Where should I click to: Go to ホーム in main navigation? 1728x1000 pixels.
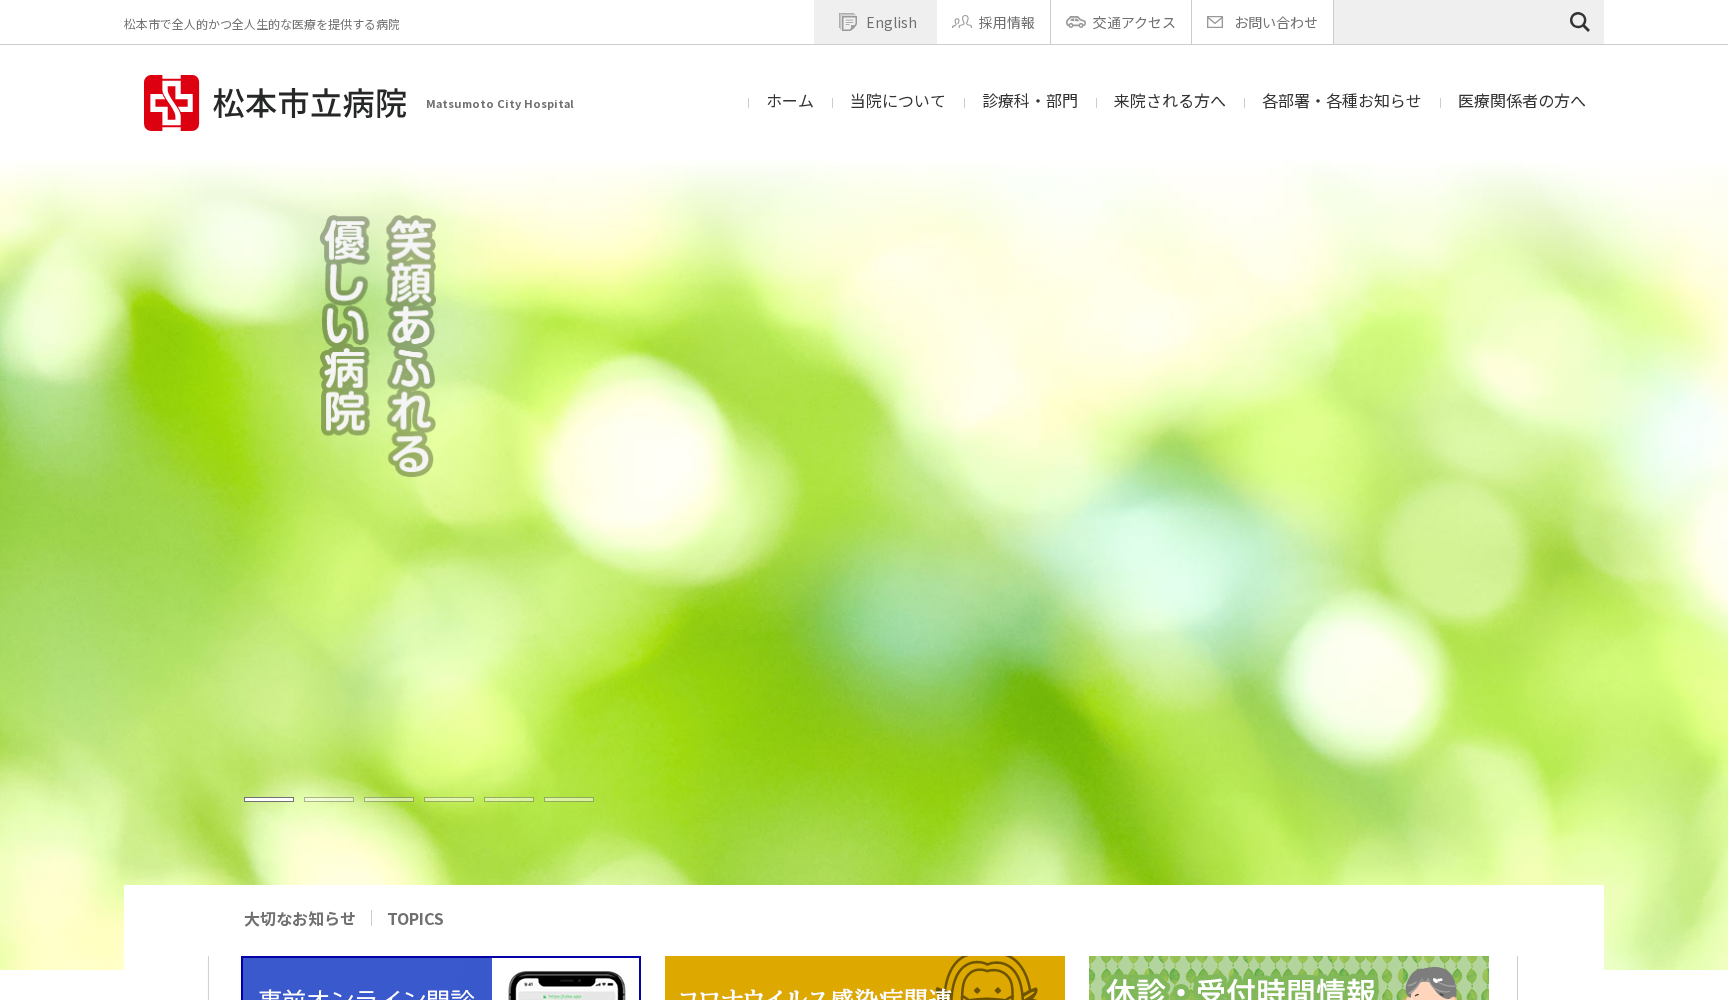790,101
